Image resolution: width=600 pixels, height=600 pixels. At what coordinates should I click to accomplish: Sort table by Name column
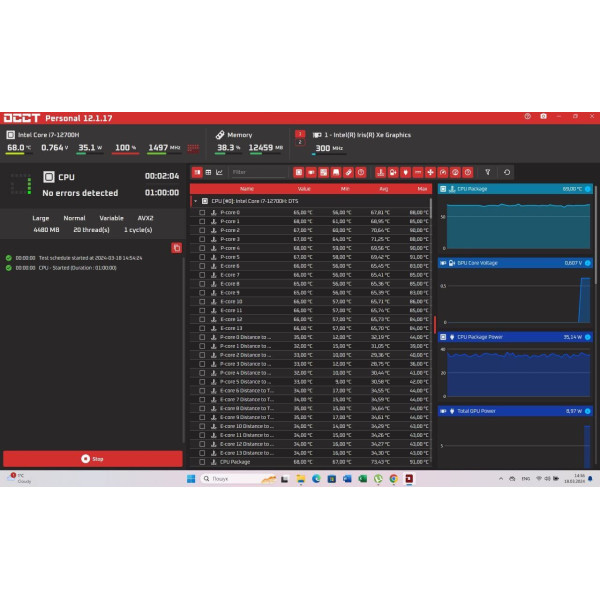pos(247,189)
